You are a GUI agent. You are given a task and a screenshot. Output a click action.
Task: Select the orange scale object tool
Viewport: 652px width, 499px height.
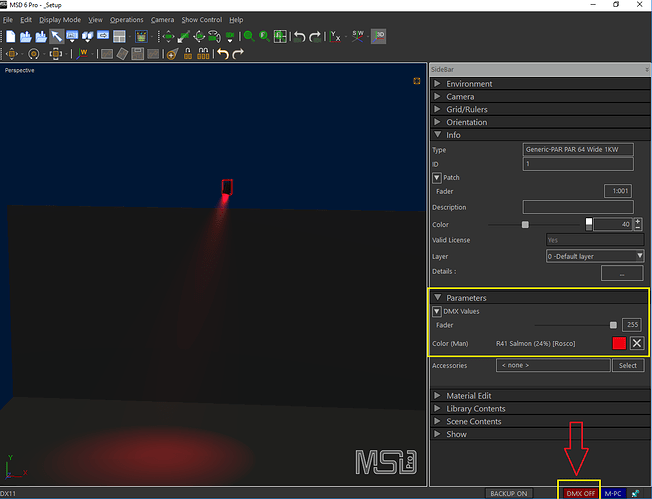(x=56, y=54)
